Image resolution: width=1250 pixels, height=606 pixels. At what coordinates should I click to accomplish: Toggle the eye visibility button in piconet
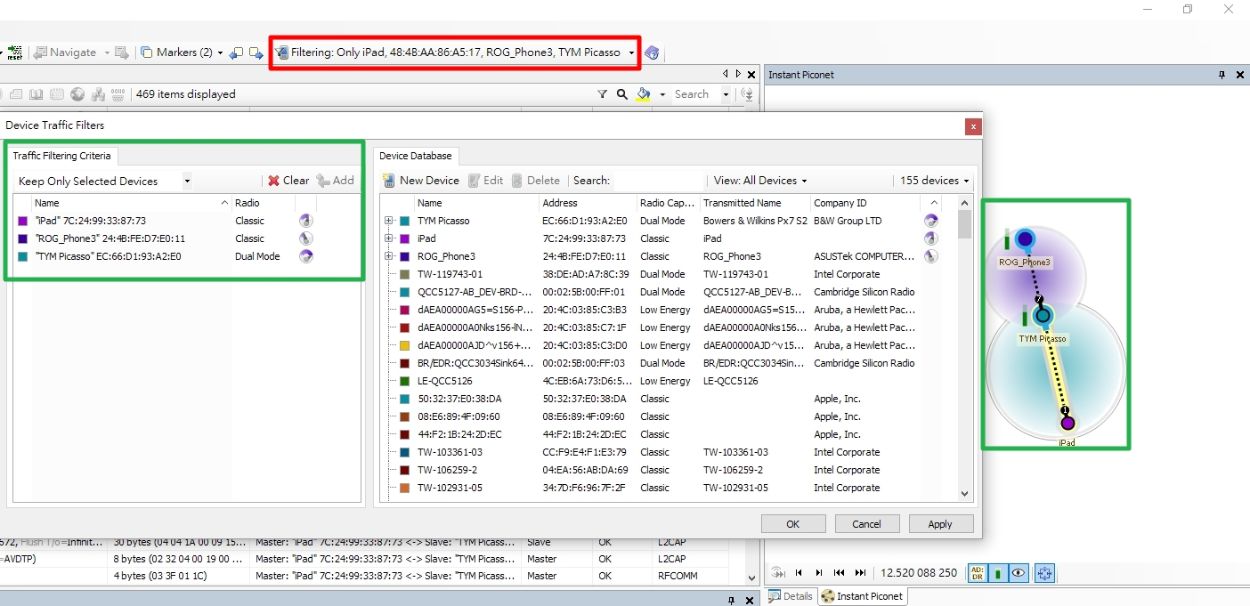coord(1018,573)
